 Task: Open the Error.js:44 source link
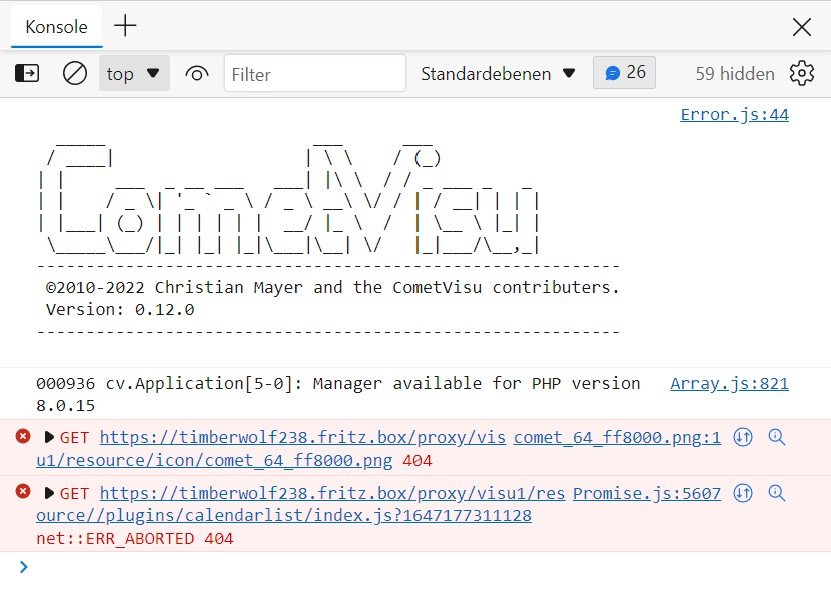(735, 114)
